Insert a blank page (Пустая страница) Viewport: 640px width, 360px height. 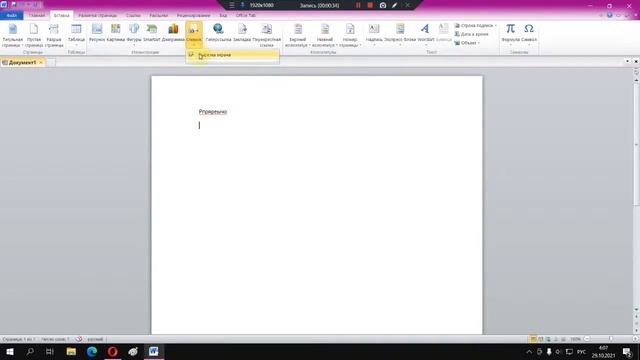coord(34,36)
